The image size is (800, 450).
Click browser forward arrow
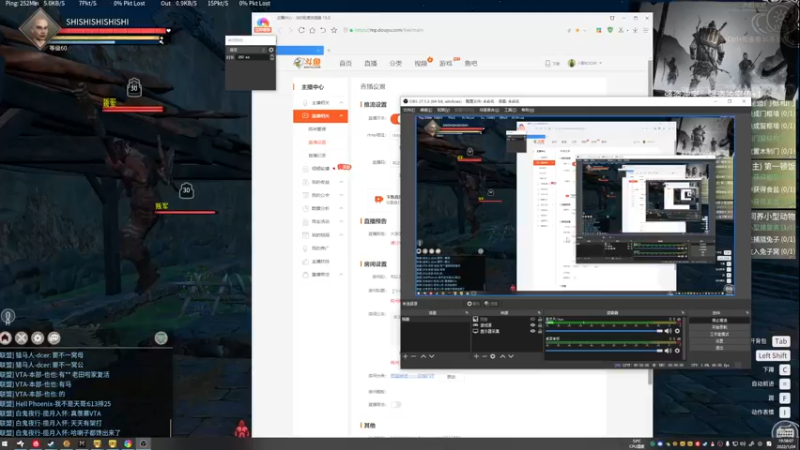tap(290, 30)
